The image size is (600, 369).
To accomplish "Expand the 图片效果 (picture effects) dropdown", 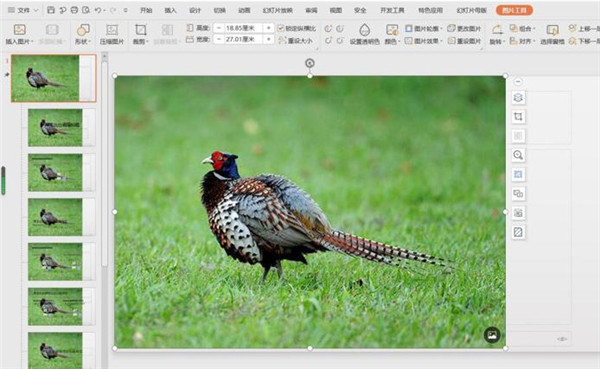I will [424, 40].
